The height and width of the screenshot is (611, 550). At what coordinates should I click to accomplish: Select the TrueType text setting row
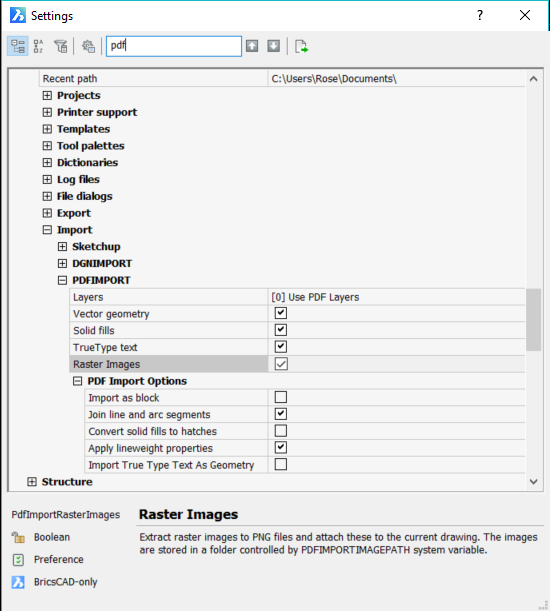pos(297,347)
